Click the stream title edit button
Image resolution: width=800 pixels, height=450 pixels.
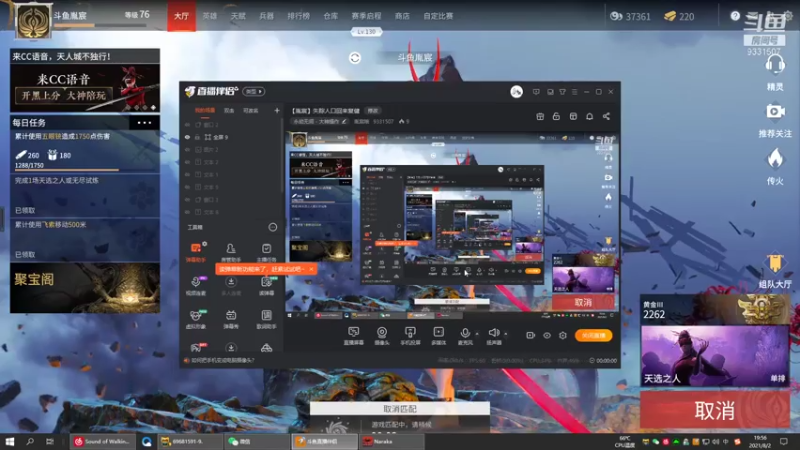pyautogui.click(x=373, y=110)
